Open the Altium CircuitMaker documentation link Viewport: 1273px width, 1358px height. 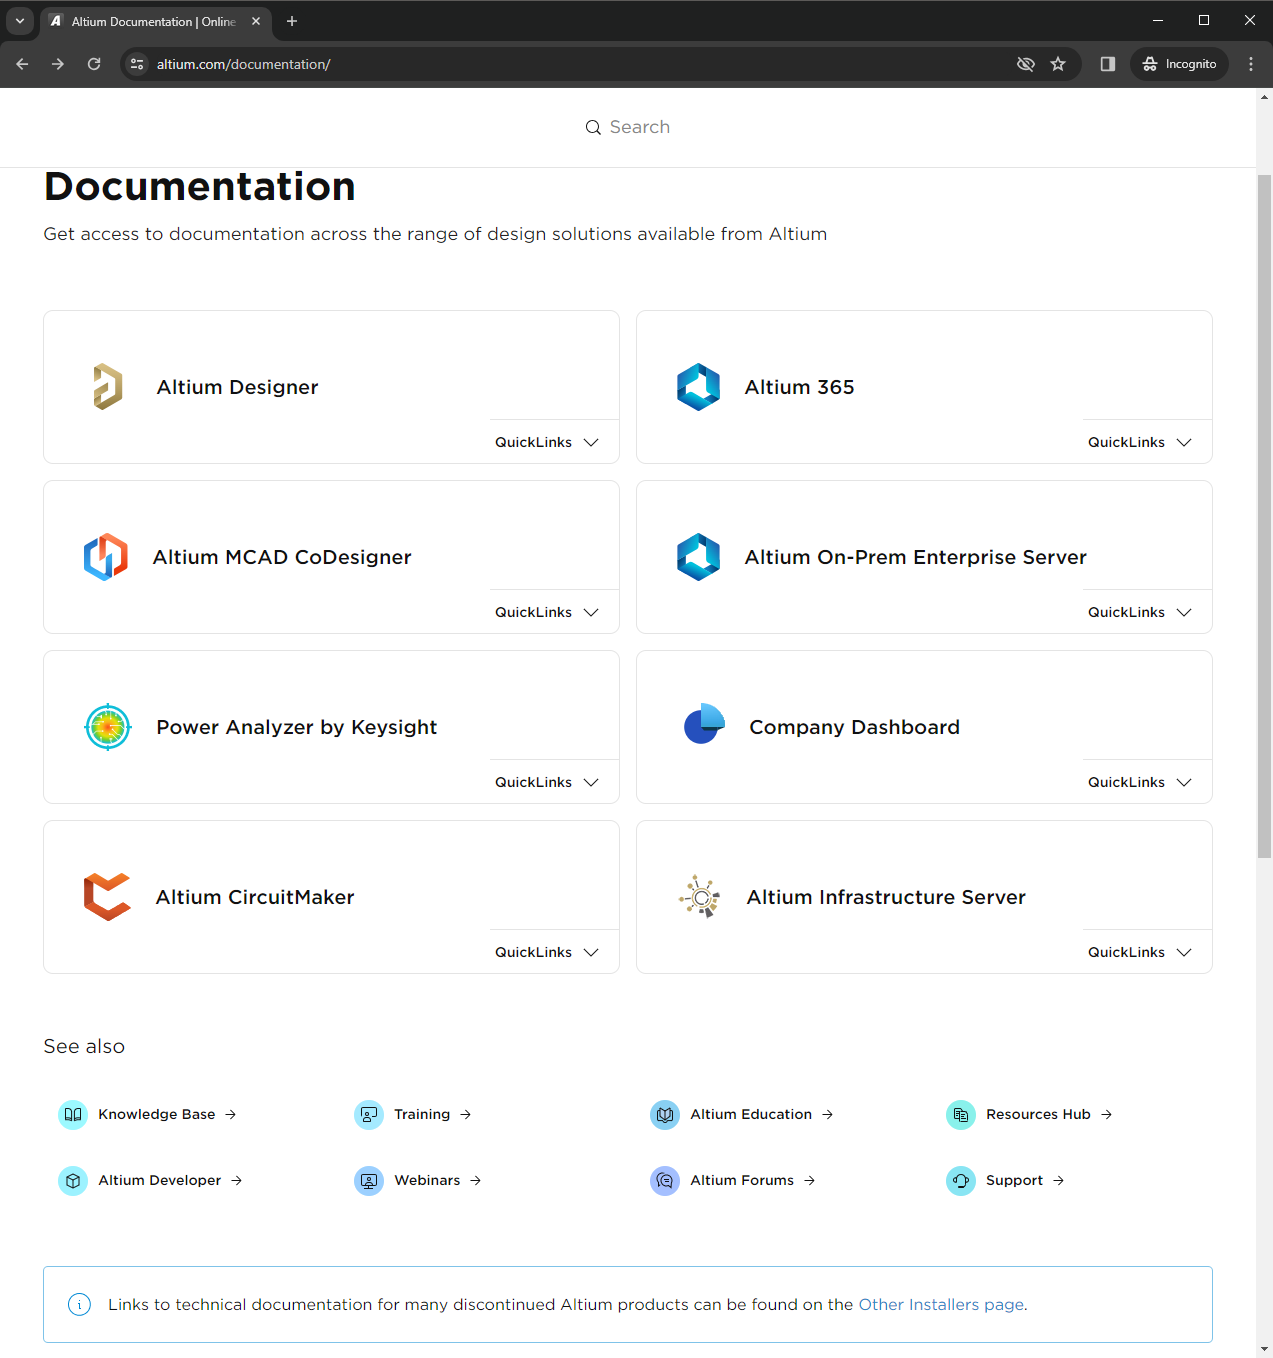(x=255, y=897)
